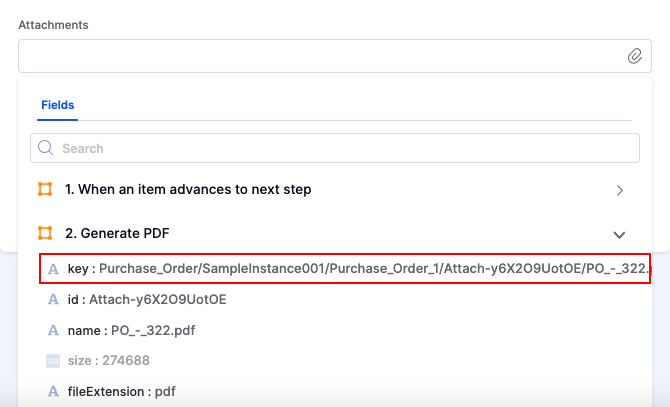Image resolution: width=670 pixels, height=407 pixels.
Task: Click the Search fields input box
Action: point(340,148)
